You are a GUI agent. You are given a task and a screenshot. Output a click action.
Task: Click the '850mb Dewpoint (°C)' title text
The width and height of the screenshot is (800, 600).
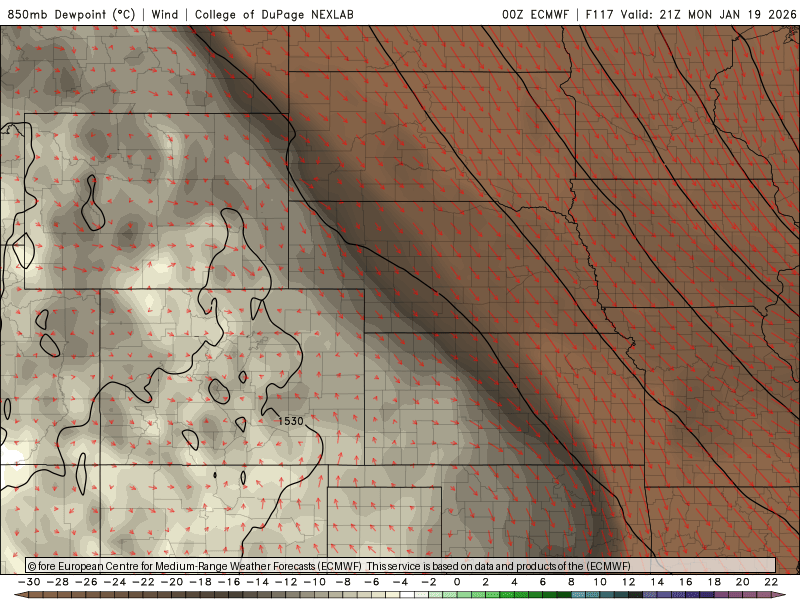click(71, 14)
